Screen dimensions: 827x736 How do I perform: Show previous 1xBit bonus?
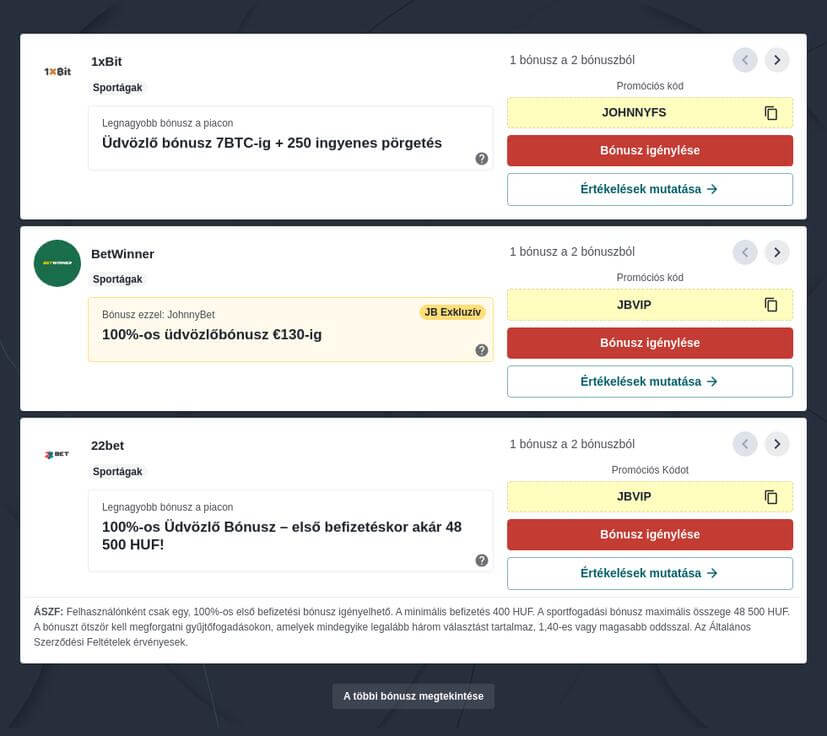coord(745,60)
